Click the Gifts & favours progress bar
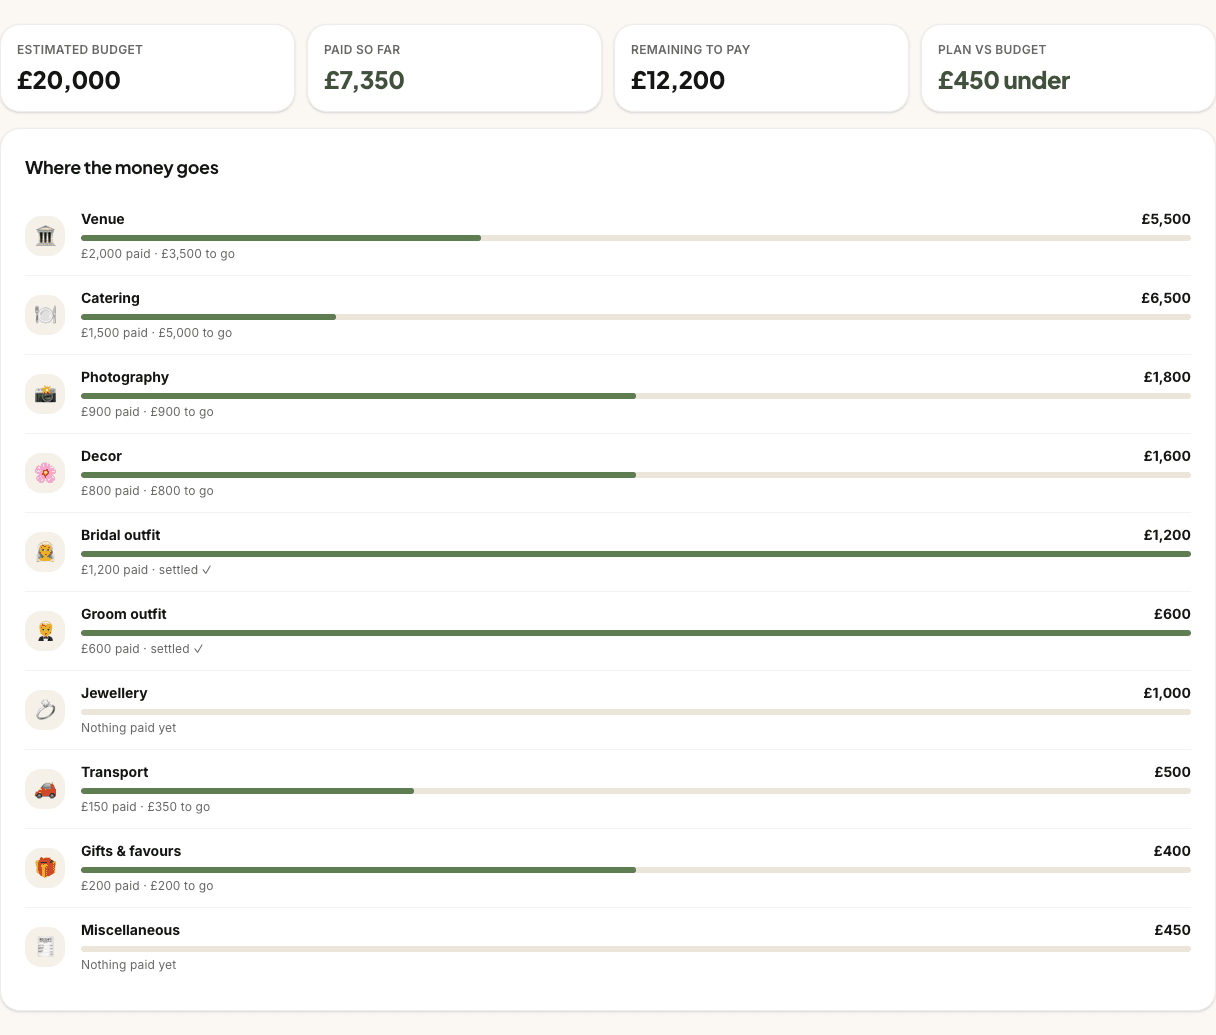 point(636,870)
